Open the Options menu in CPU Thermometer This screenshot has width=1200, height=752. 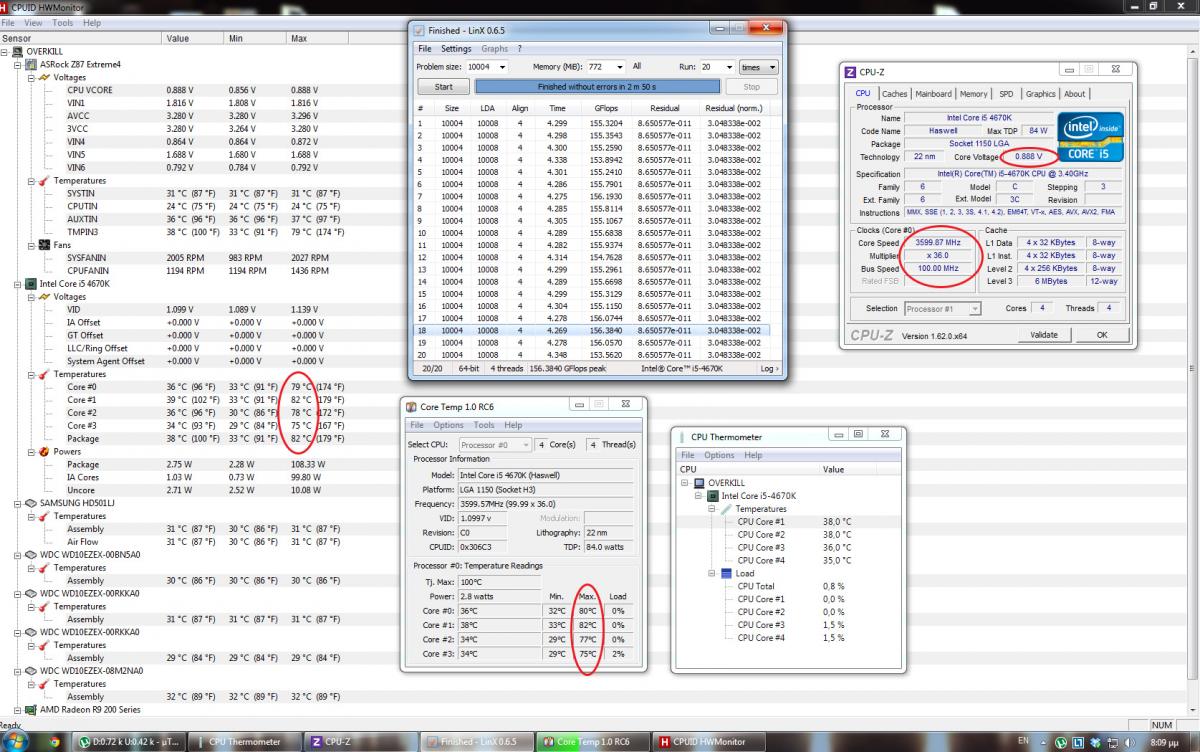click(719, 455)
